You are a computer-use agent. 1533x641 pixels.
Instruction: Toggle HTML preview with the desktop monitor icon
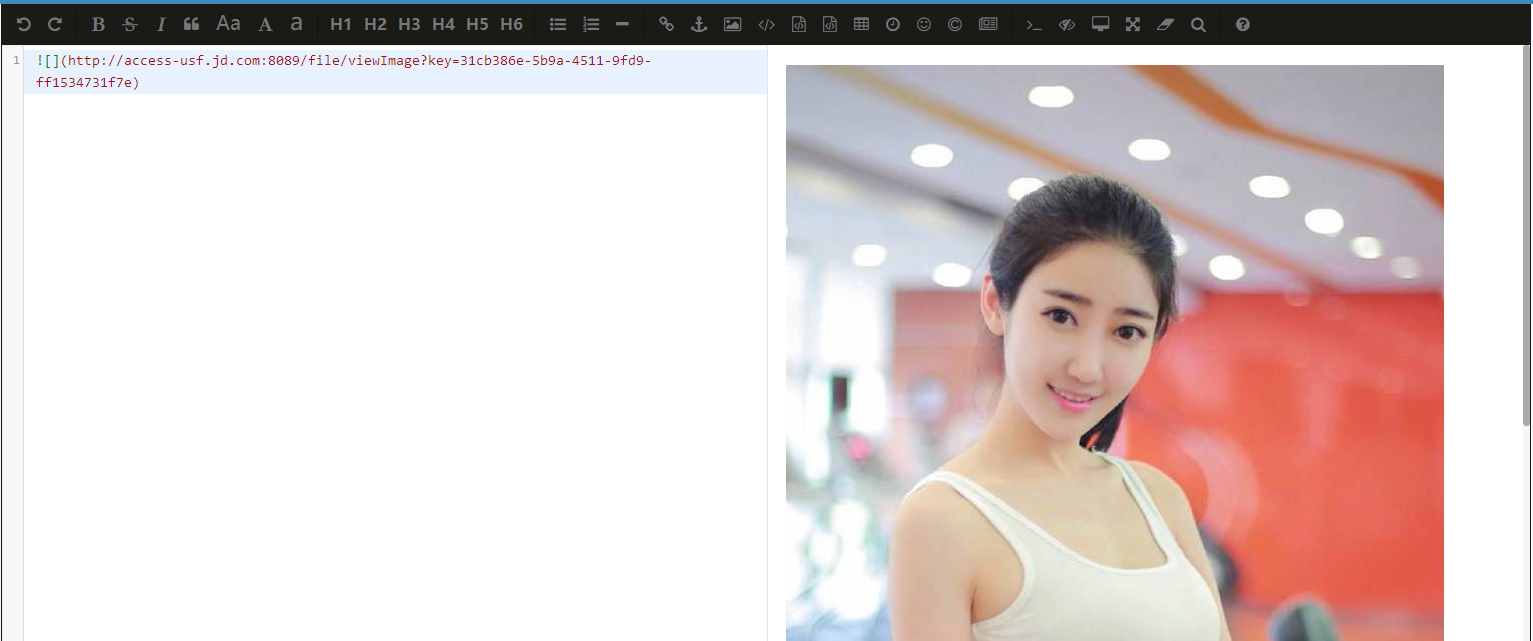tap(1100, 24)
